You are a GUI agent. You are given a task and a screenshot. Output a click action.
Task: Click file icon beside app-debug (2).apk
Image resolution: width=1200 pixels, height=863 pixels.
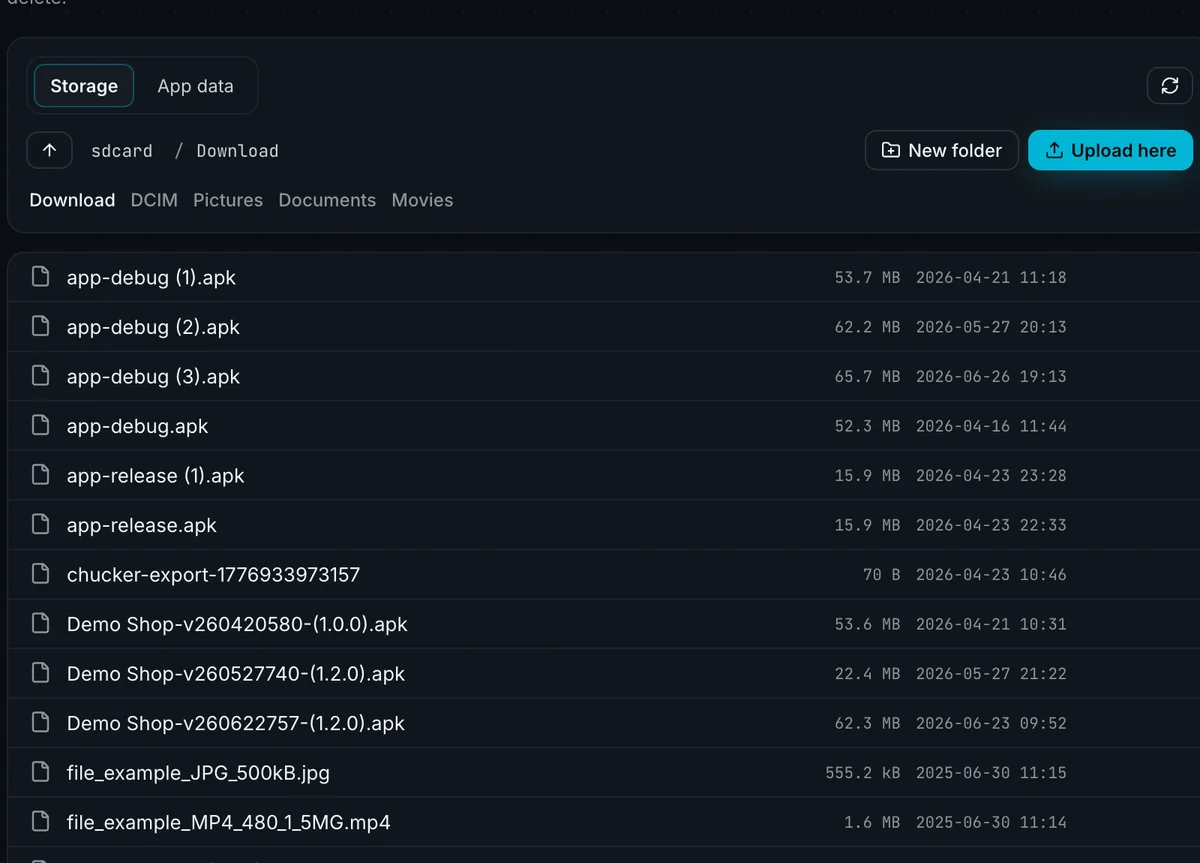40,327
